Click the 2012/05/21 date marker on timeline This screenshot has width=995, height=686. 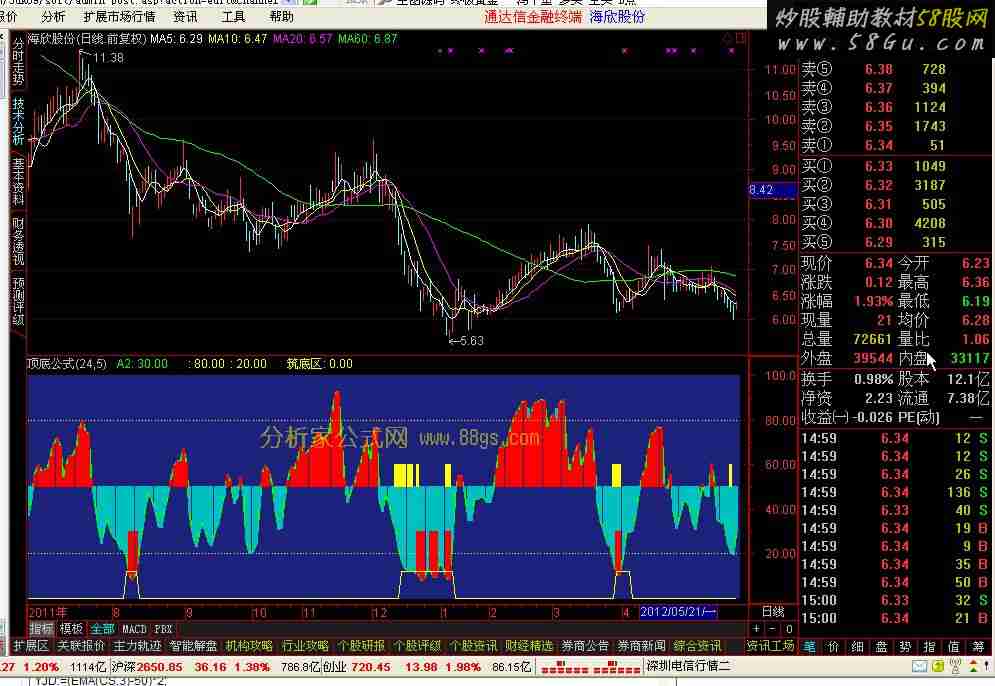click(x=678, y=611)
